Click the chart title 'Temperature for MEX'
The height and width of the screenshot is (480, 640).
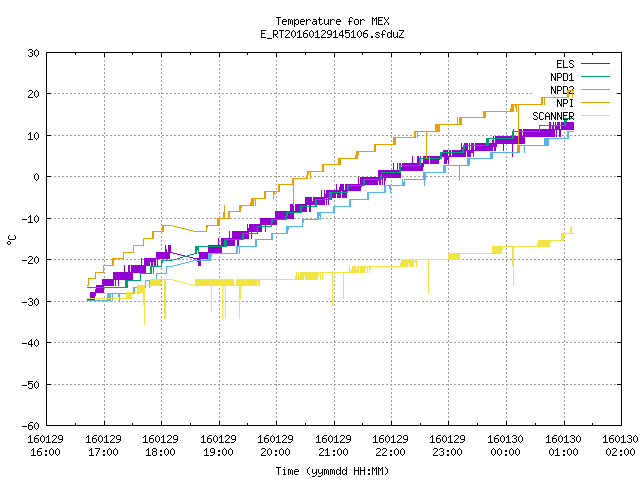tap(332, 21)
